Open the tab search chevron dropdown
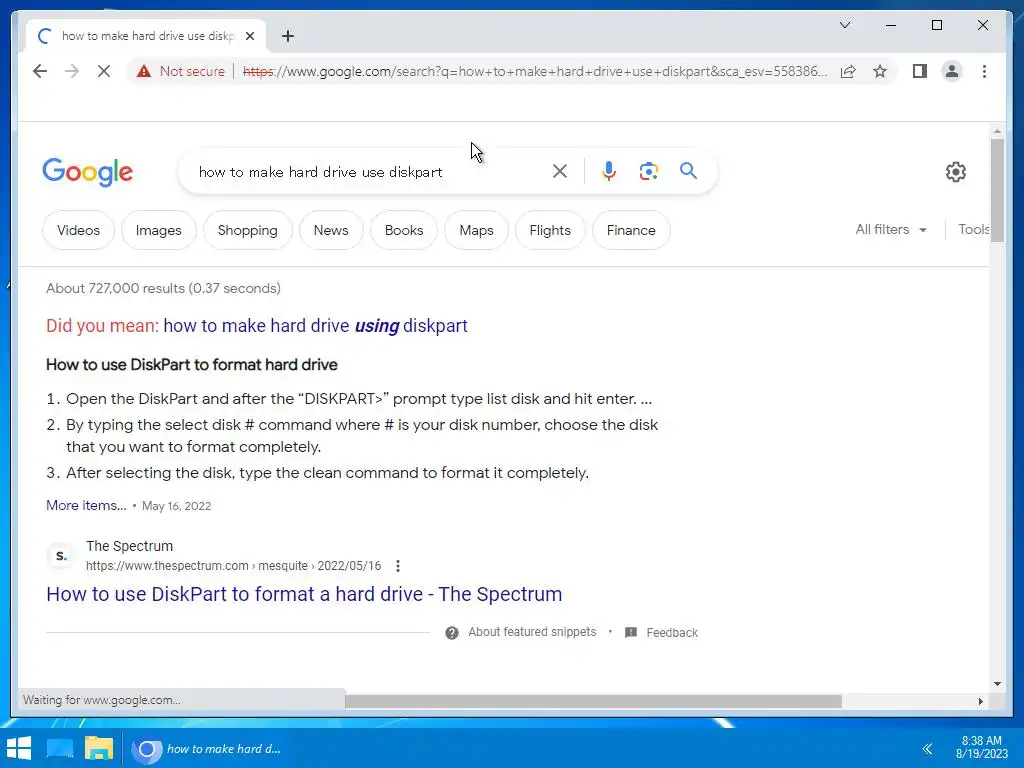1024x768 pixels. coord(844,25)
